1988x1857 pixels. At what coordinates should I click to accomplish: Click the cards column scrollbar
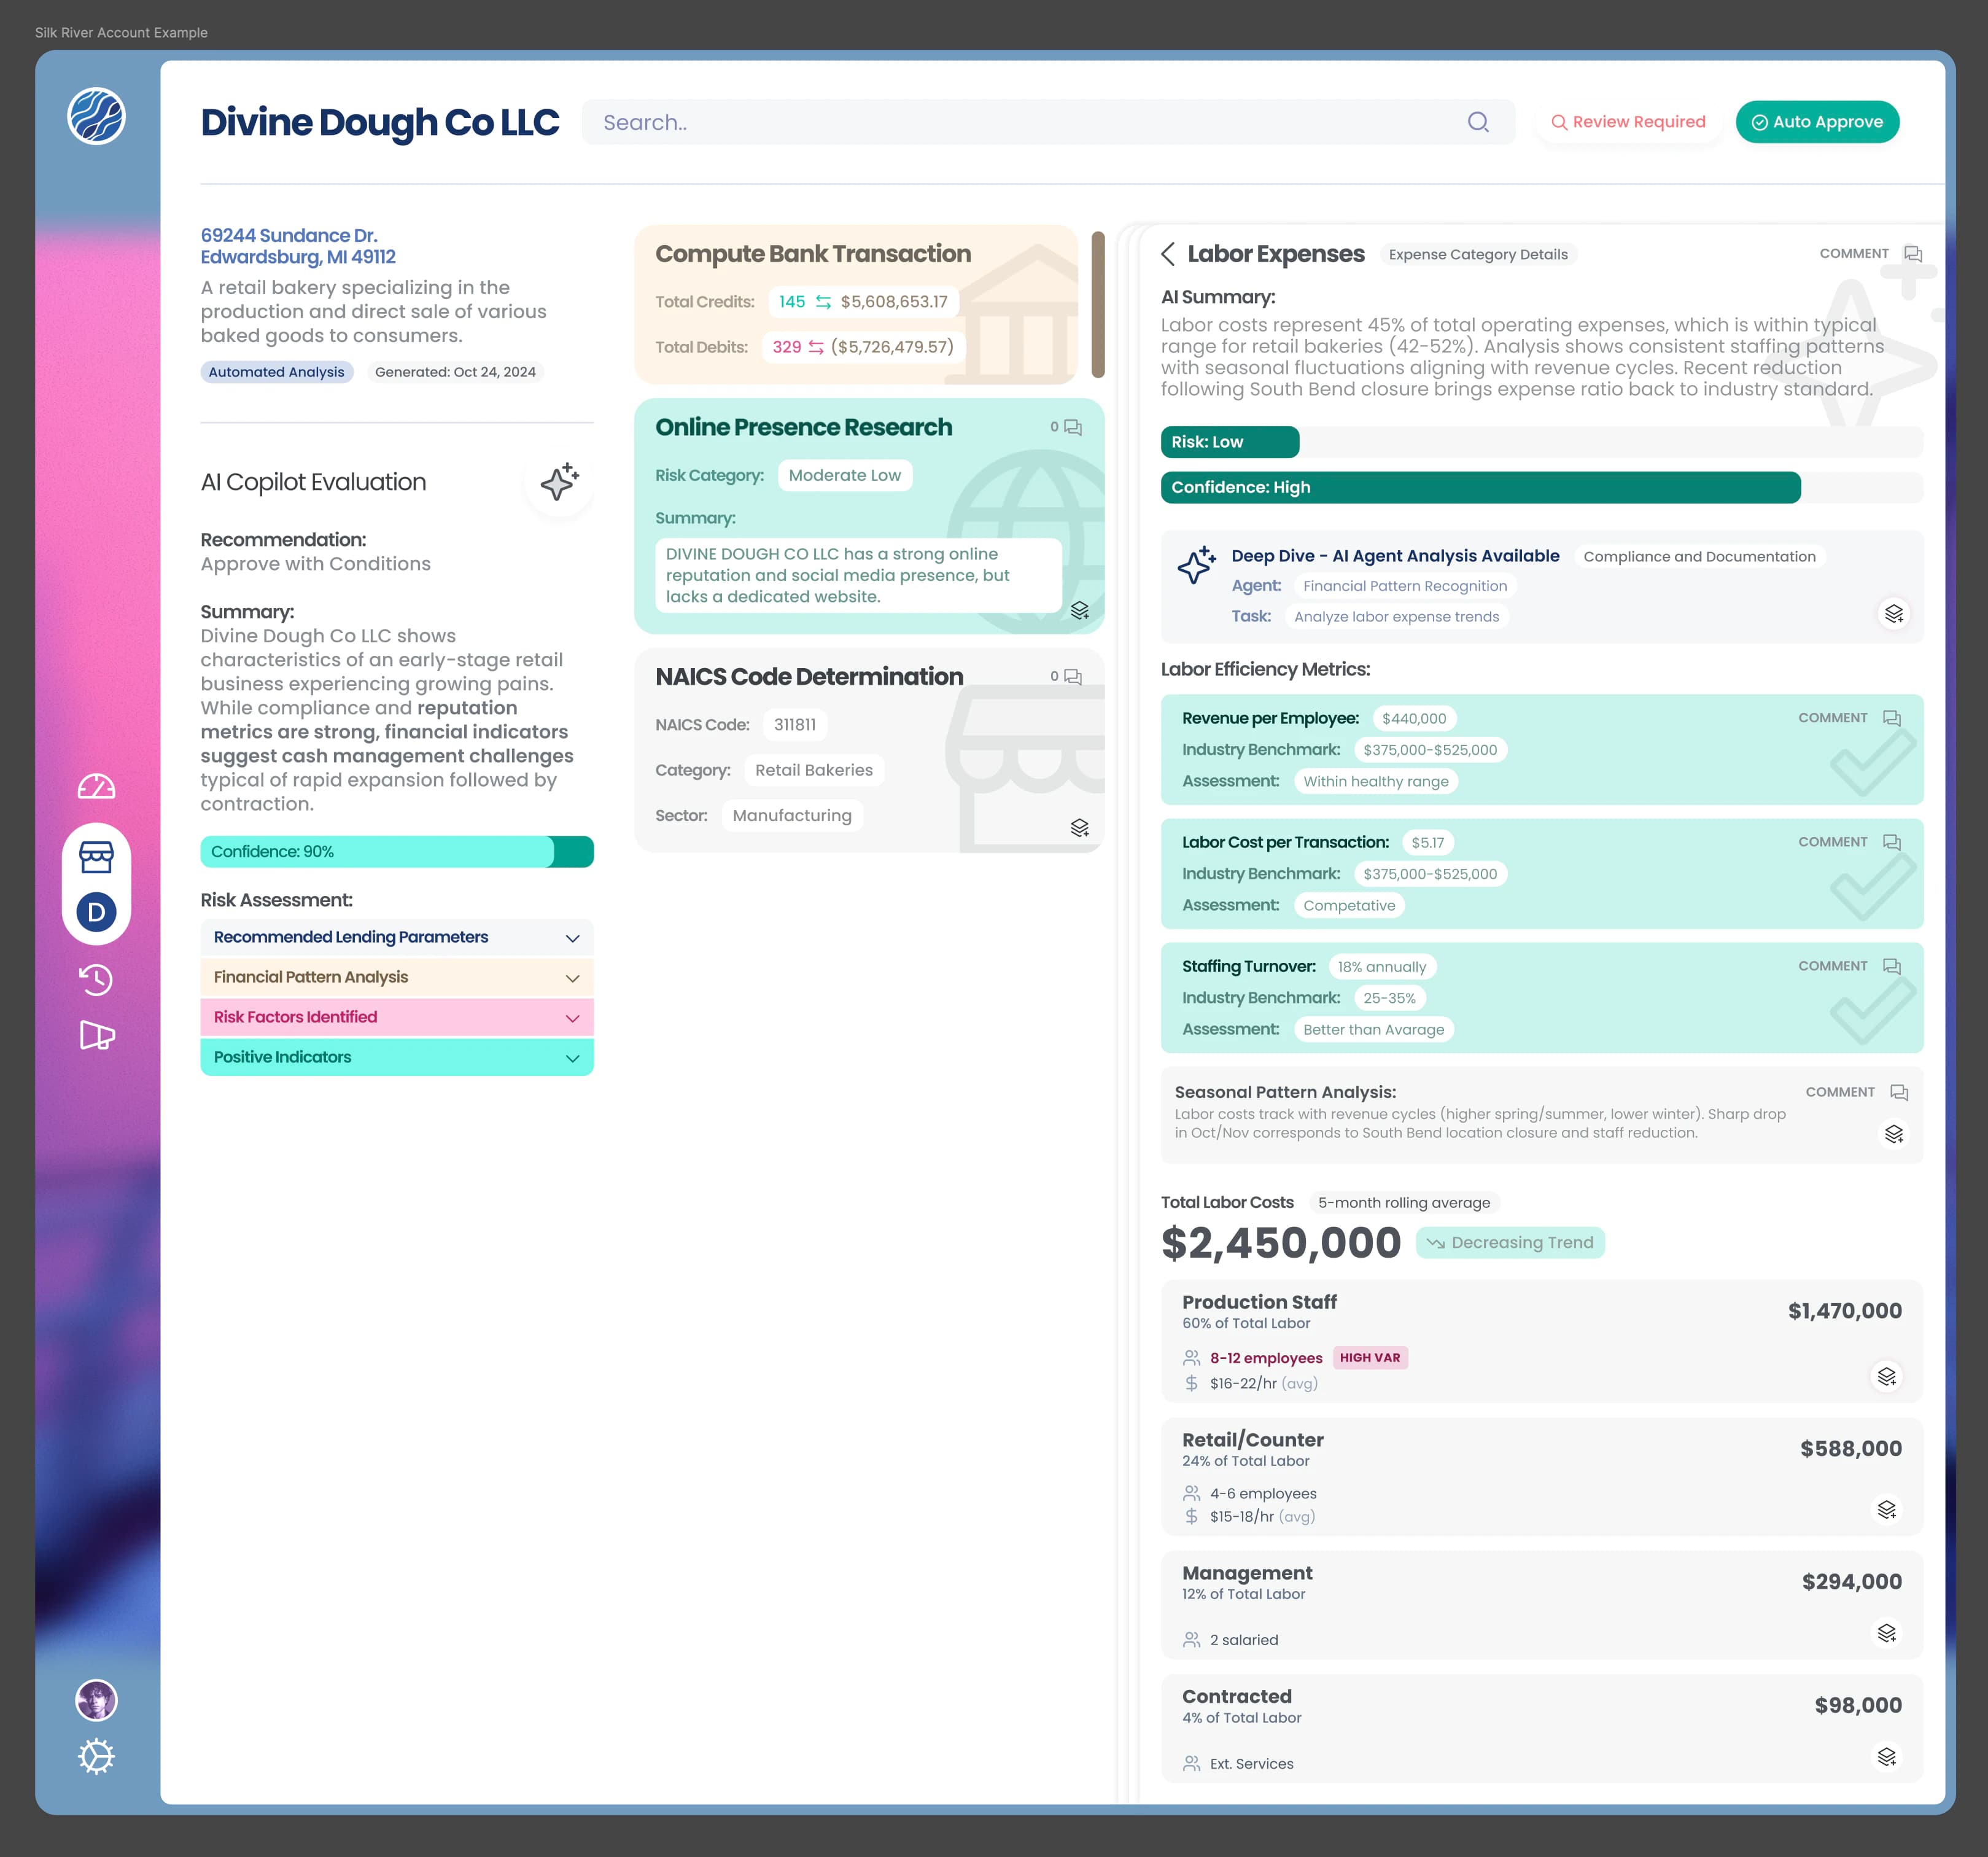pyautogui.click(x=1098, y=305)
